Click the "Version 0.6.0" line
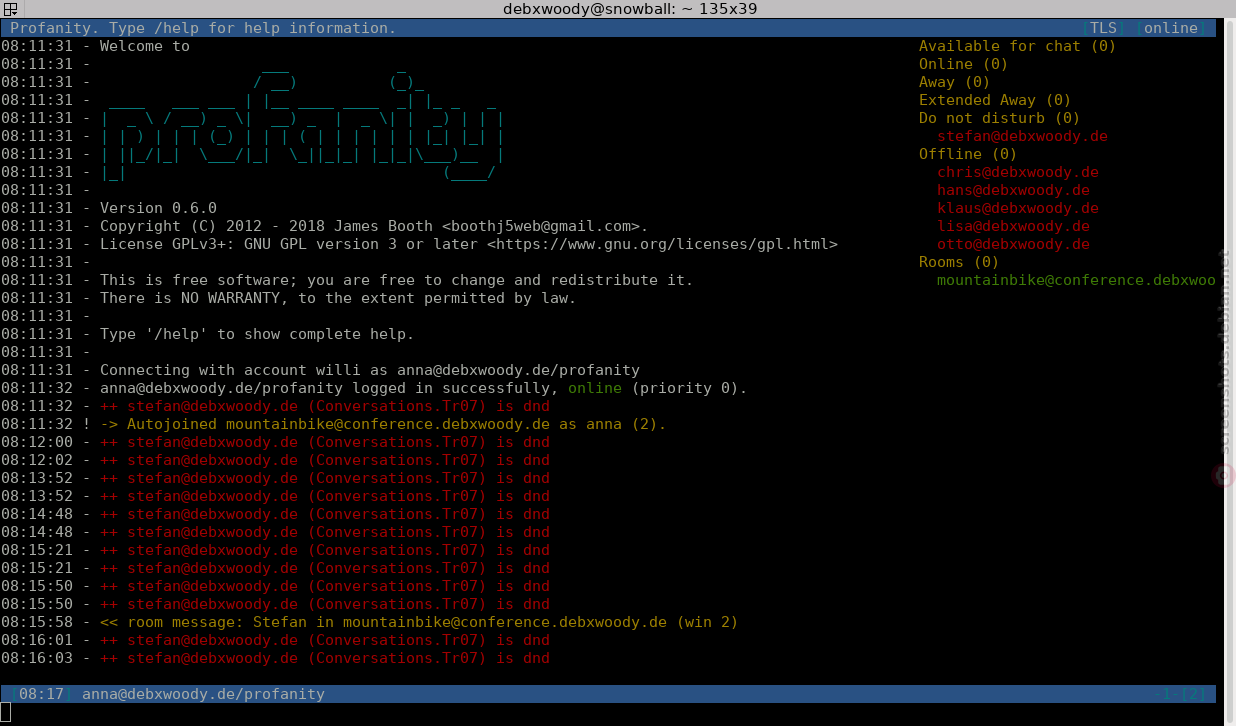The width and height of the screenshot is (1236, 726). click(158, 208)
